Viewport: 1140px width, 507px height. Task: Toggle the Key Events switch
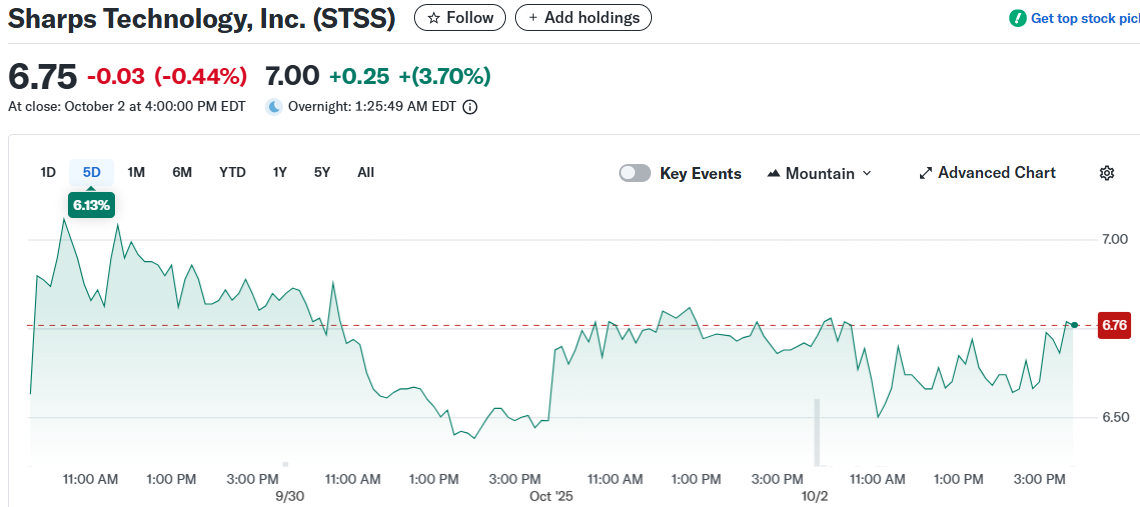coord(635,173)
